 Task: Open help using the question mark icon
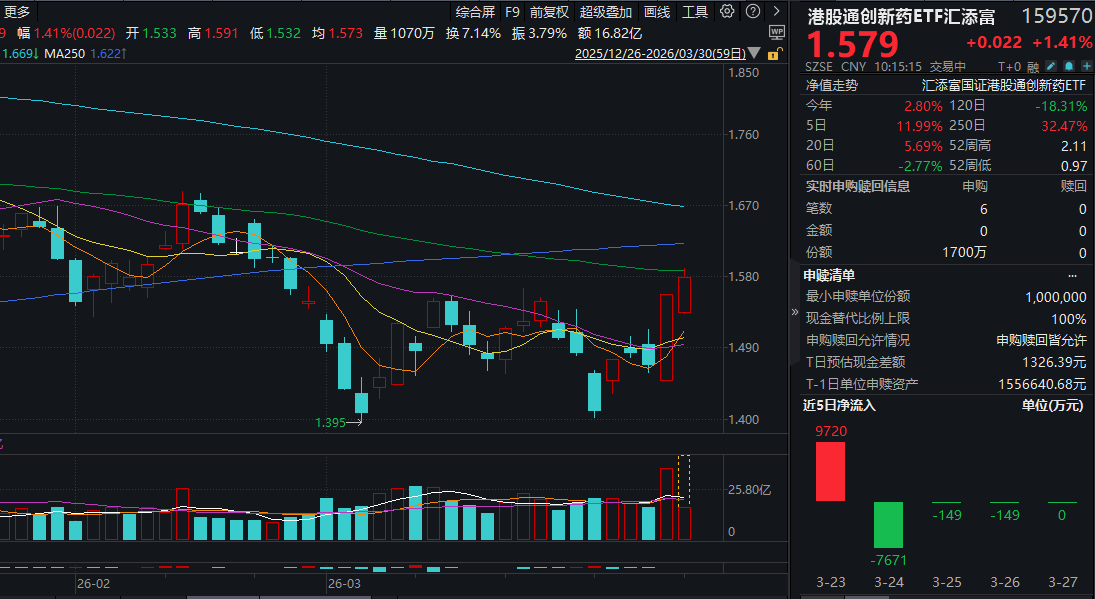point(752,11)
